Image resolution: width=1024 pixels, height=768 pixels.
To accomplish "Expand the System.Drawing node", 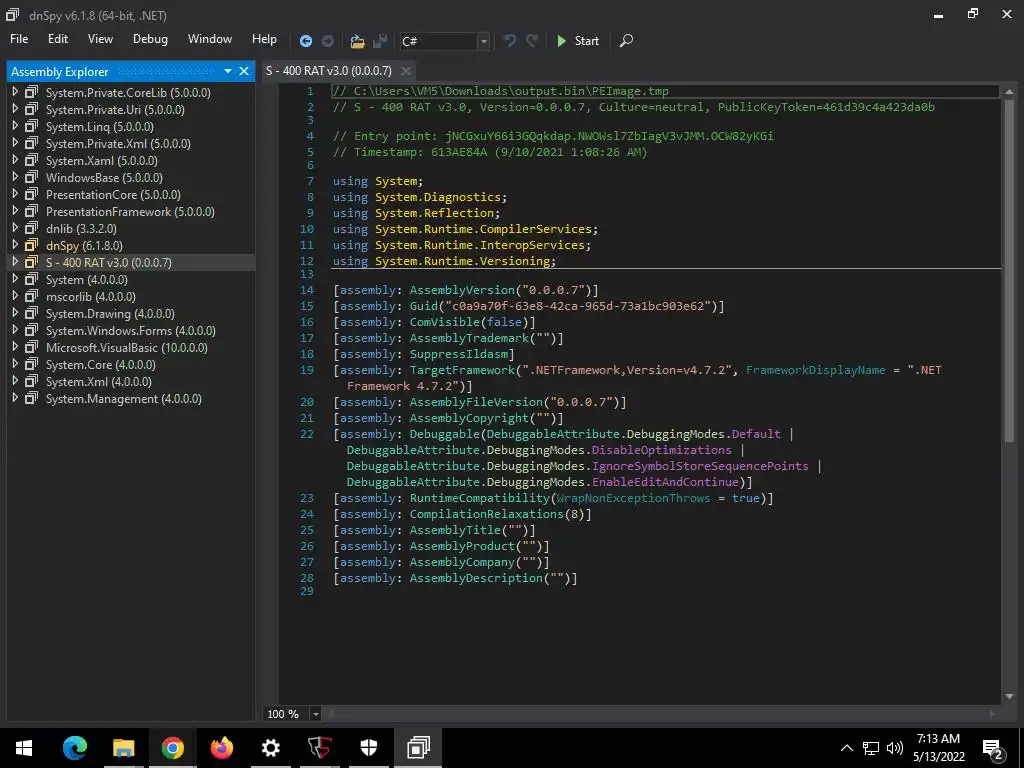I will pos(15,313).
